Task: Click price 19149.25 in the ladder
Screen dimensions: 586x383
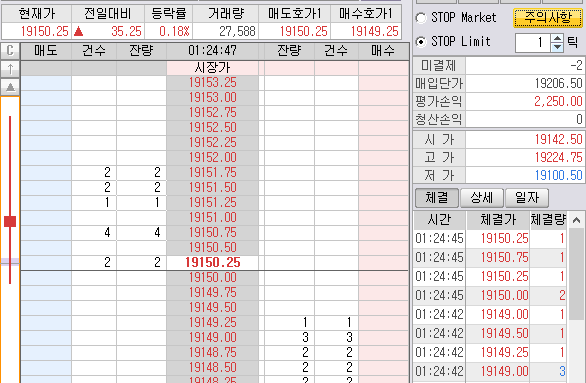Action: click(212, 322)
